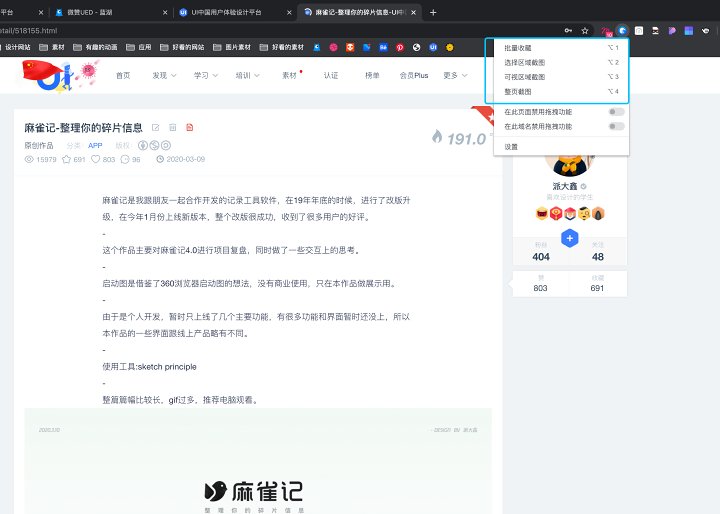This screenshot has width=720, height=514.
Task: Click the white square camera extension icon
Action: click(639, 31)
